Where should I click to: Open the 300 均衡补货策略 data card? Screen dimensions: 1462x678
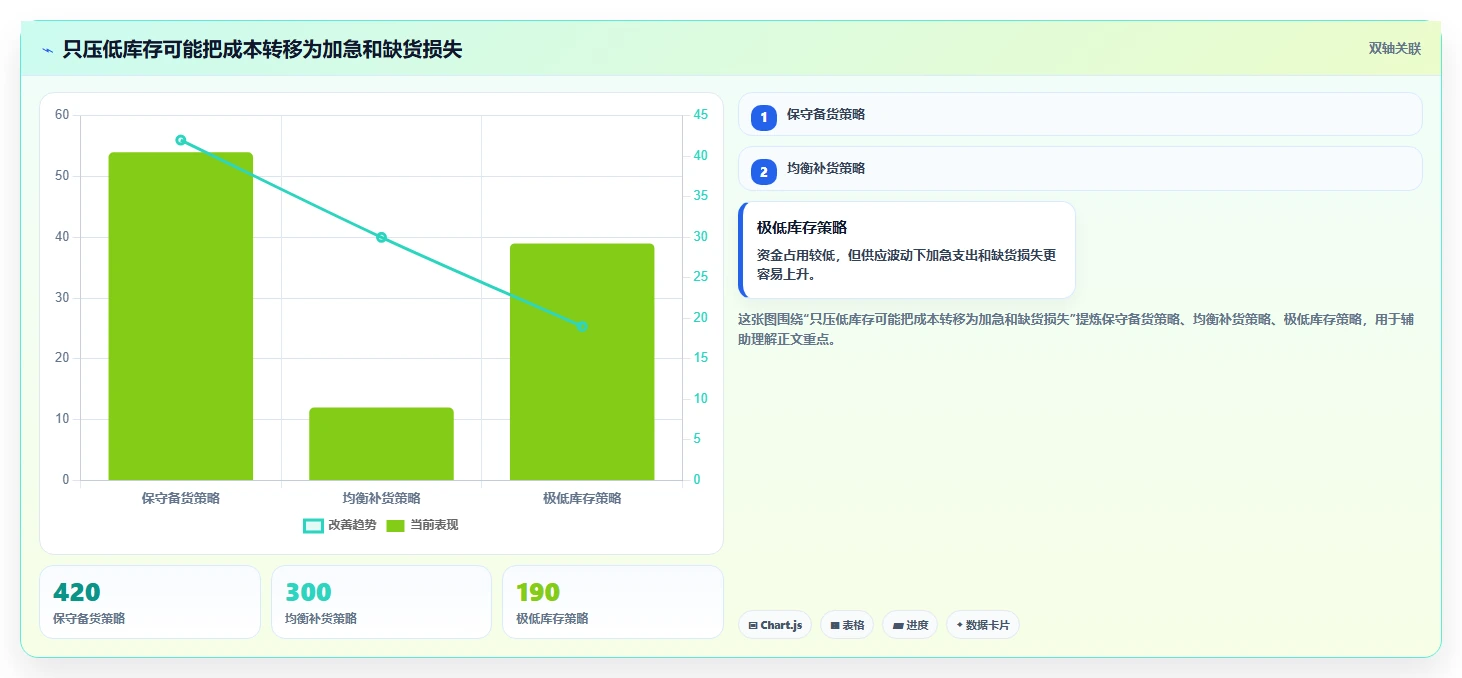381,602
